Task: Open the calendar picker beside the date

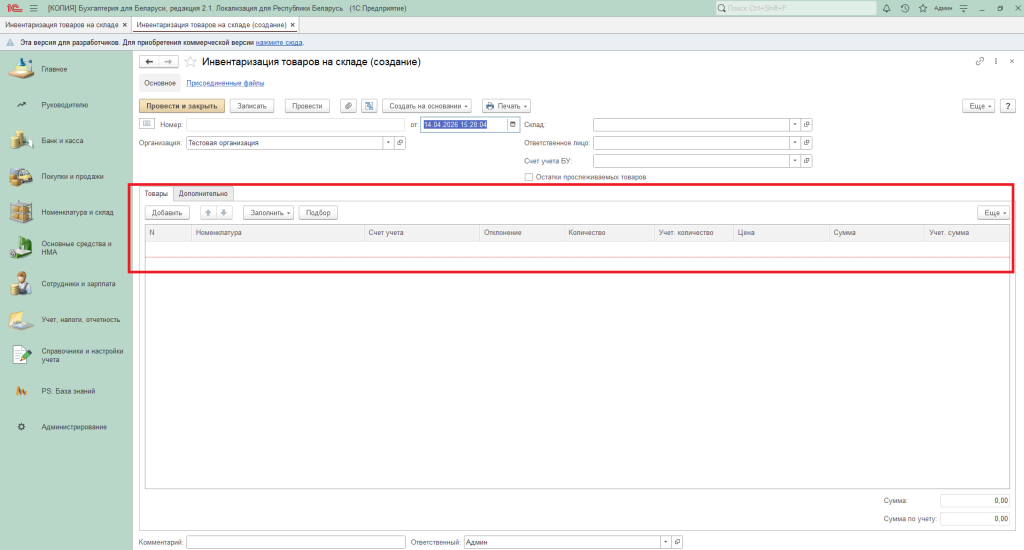Action: (x=513, y=125)
